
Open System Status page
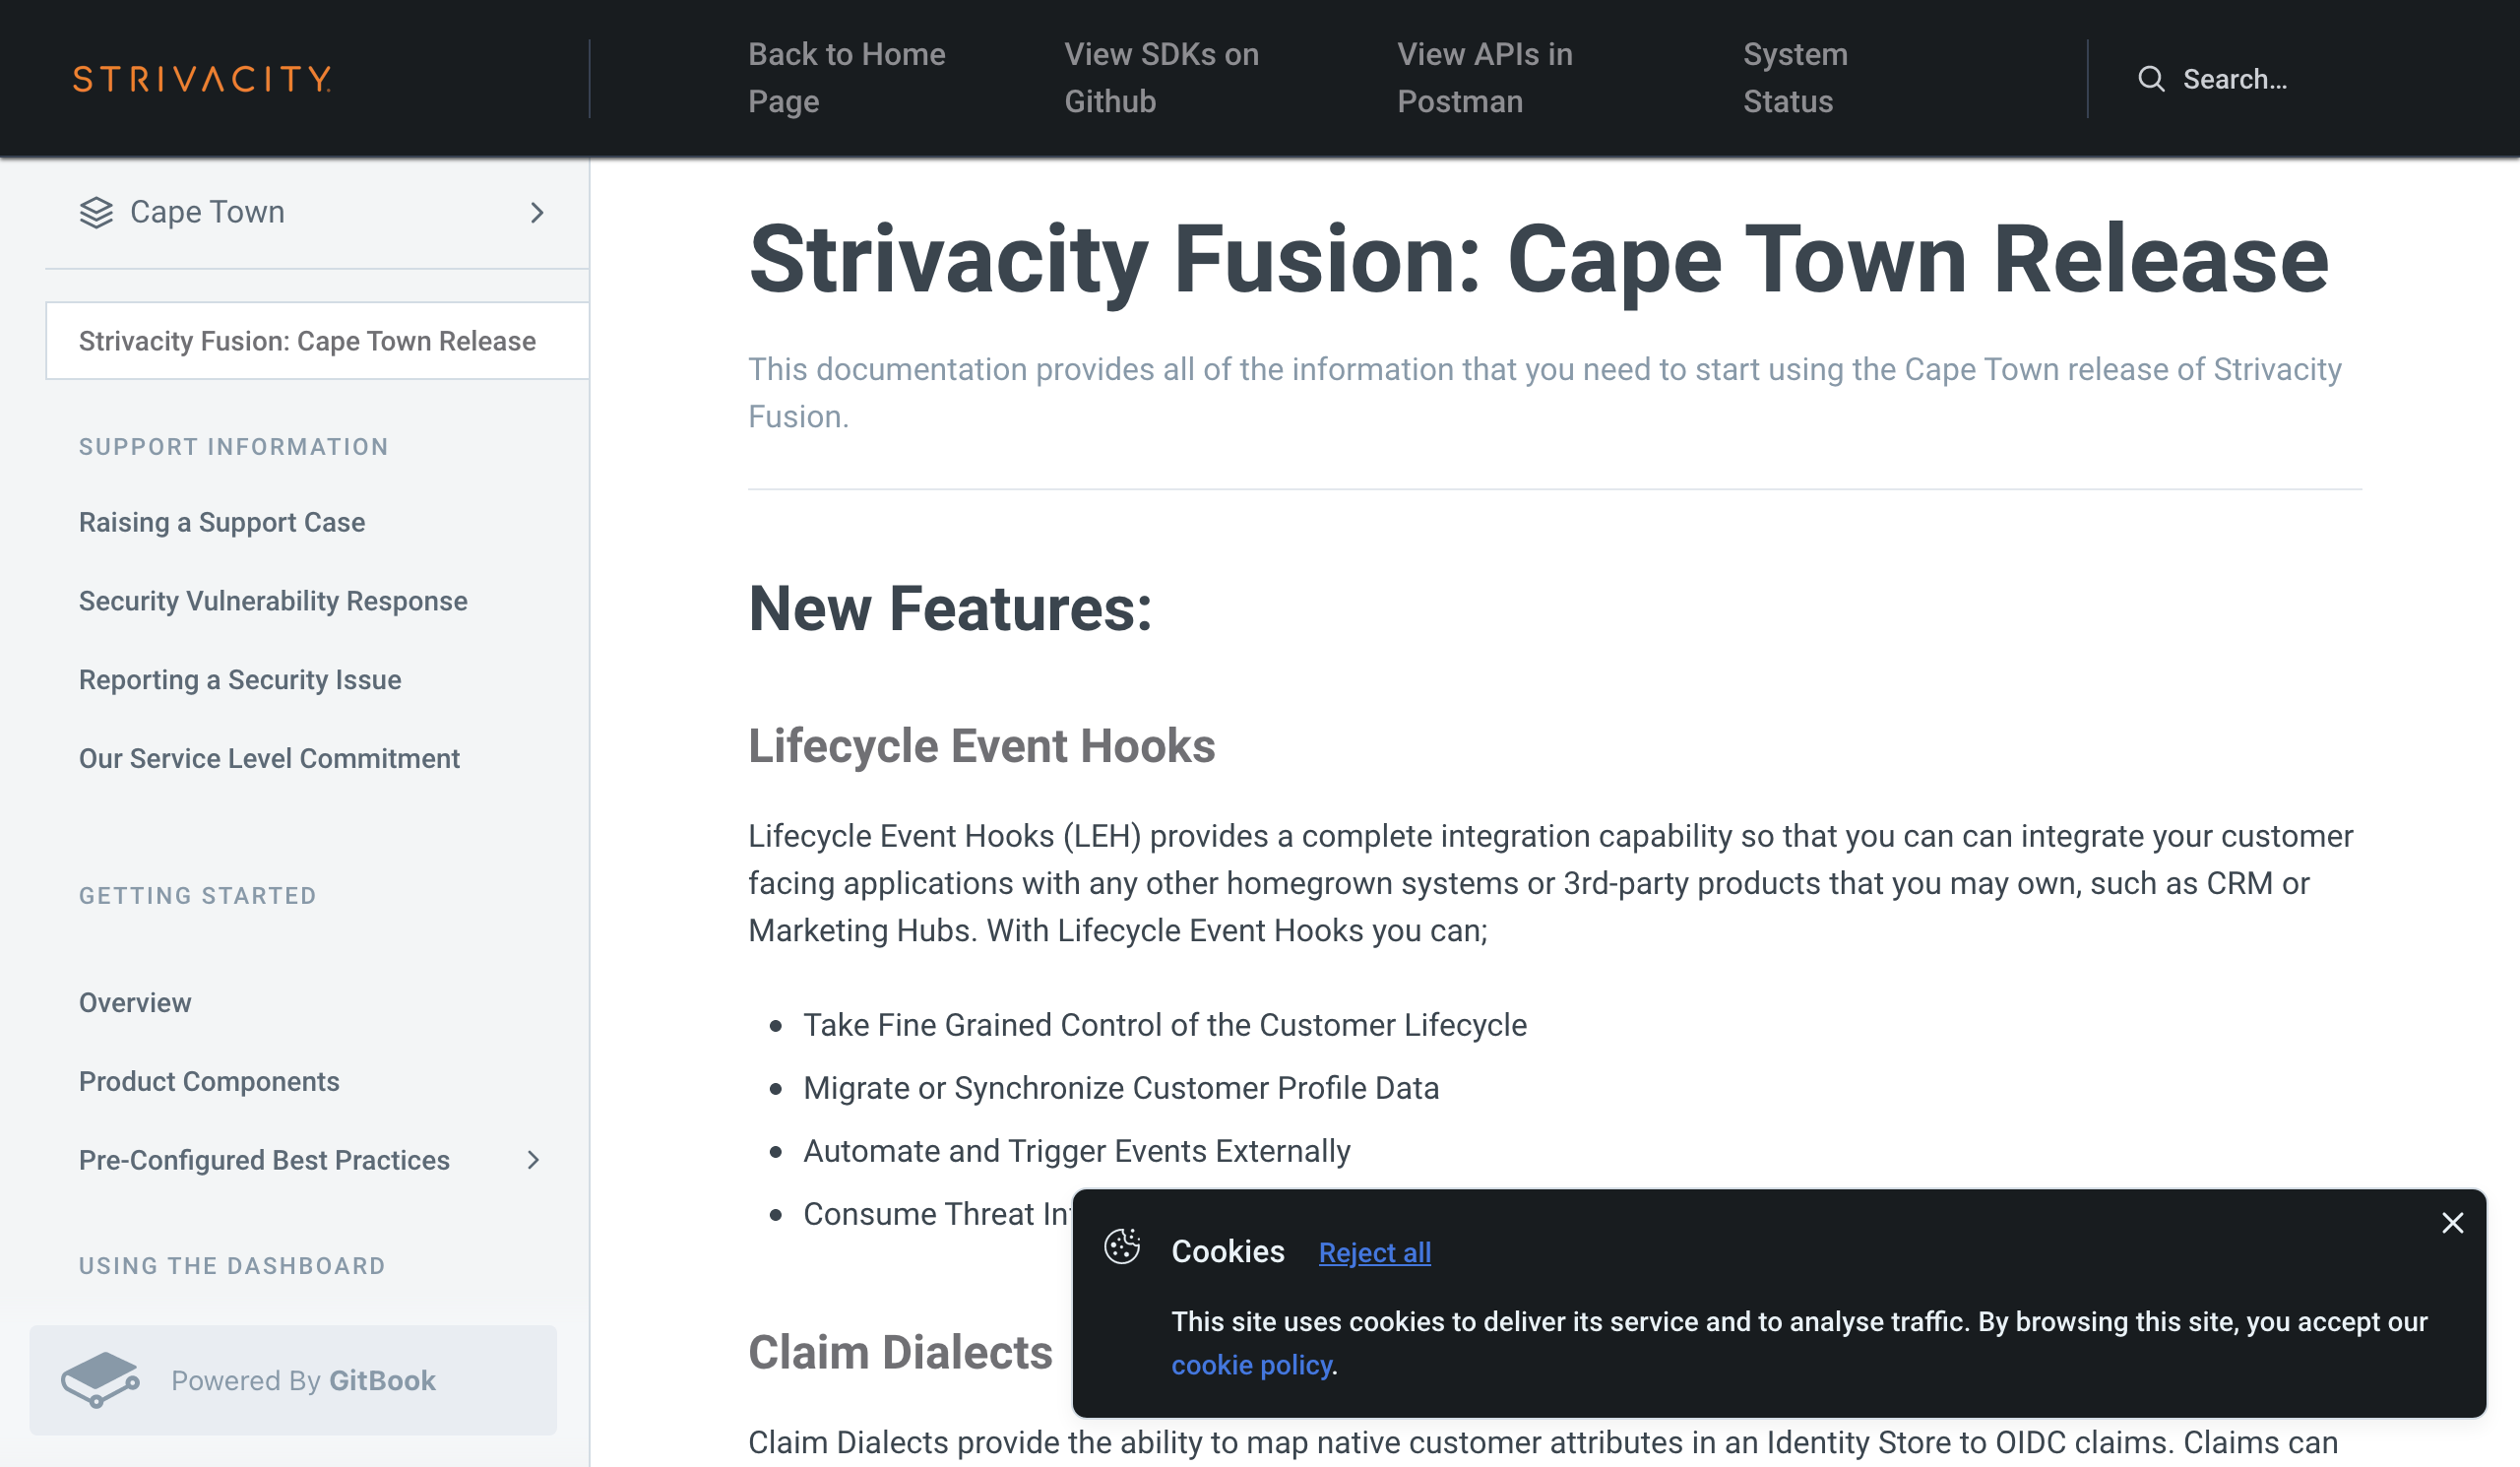[x=1795, y=78]
